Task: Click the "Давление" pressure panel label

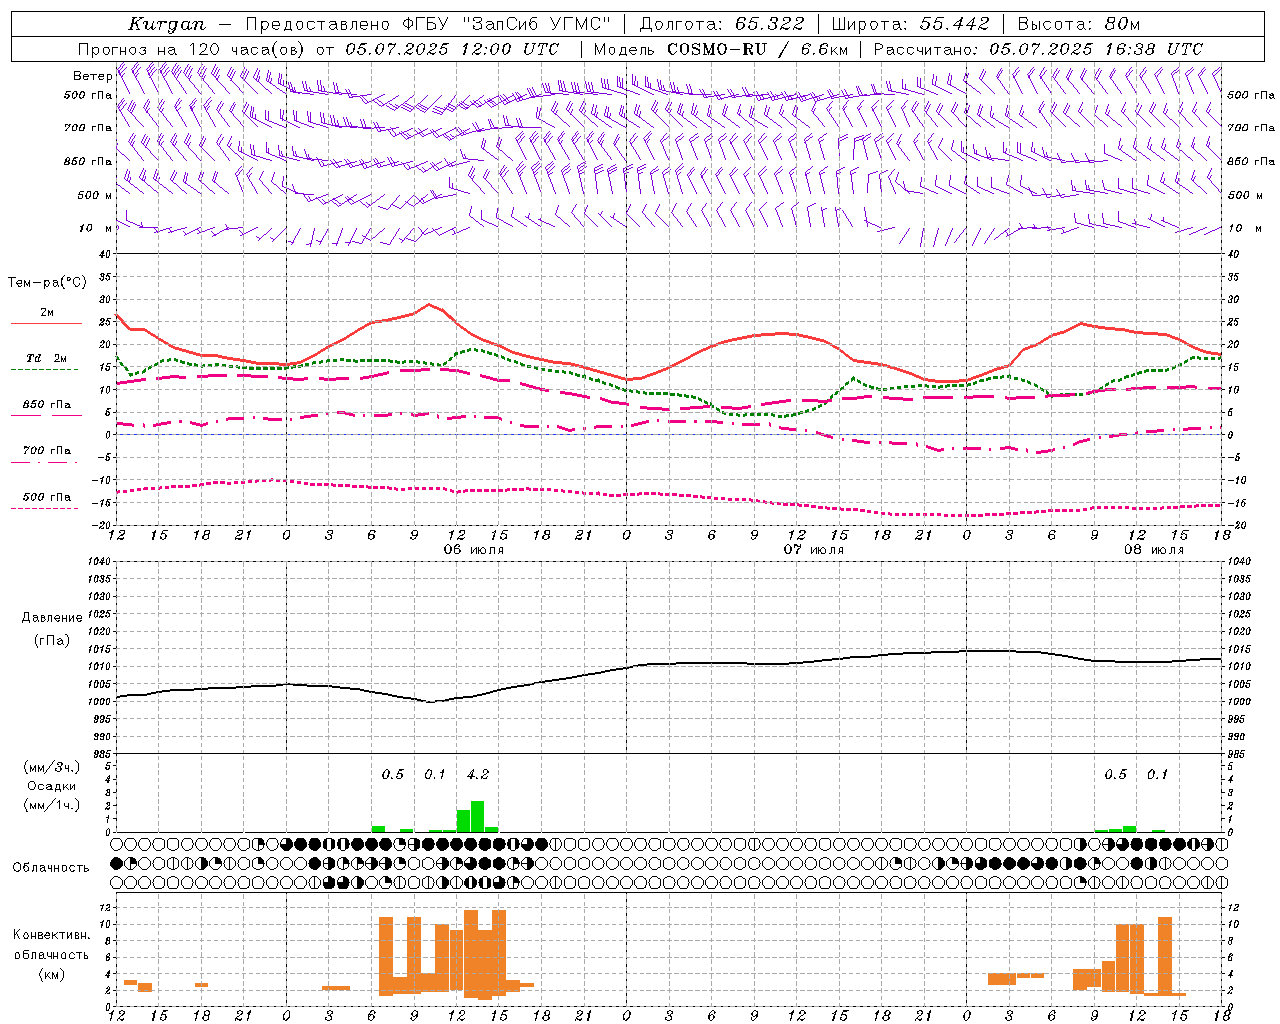Action: pos(51,618)
